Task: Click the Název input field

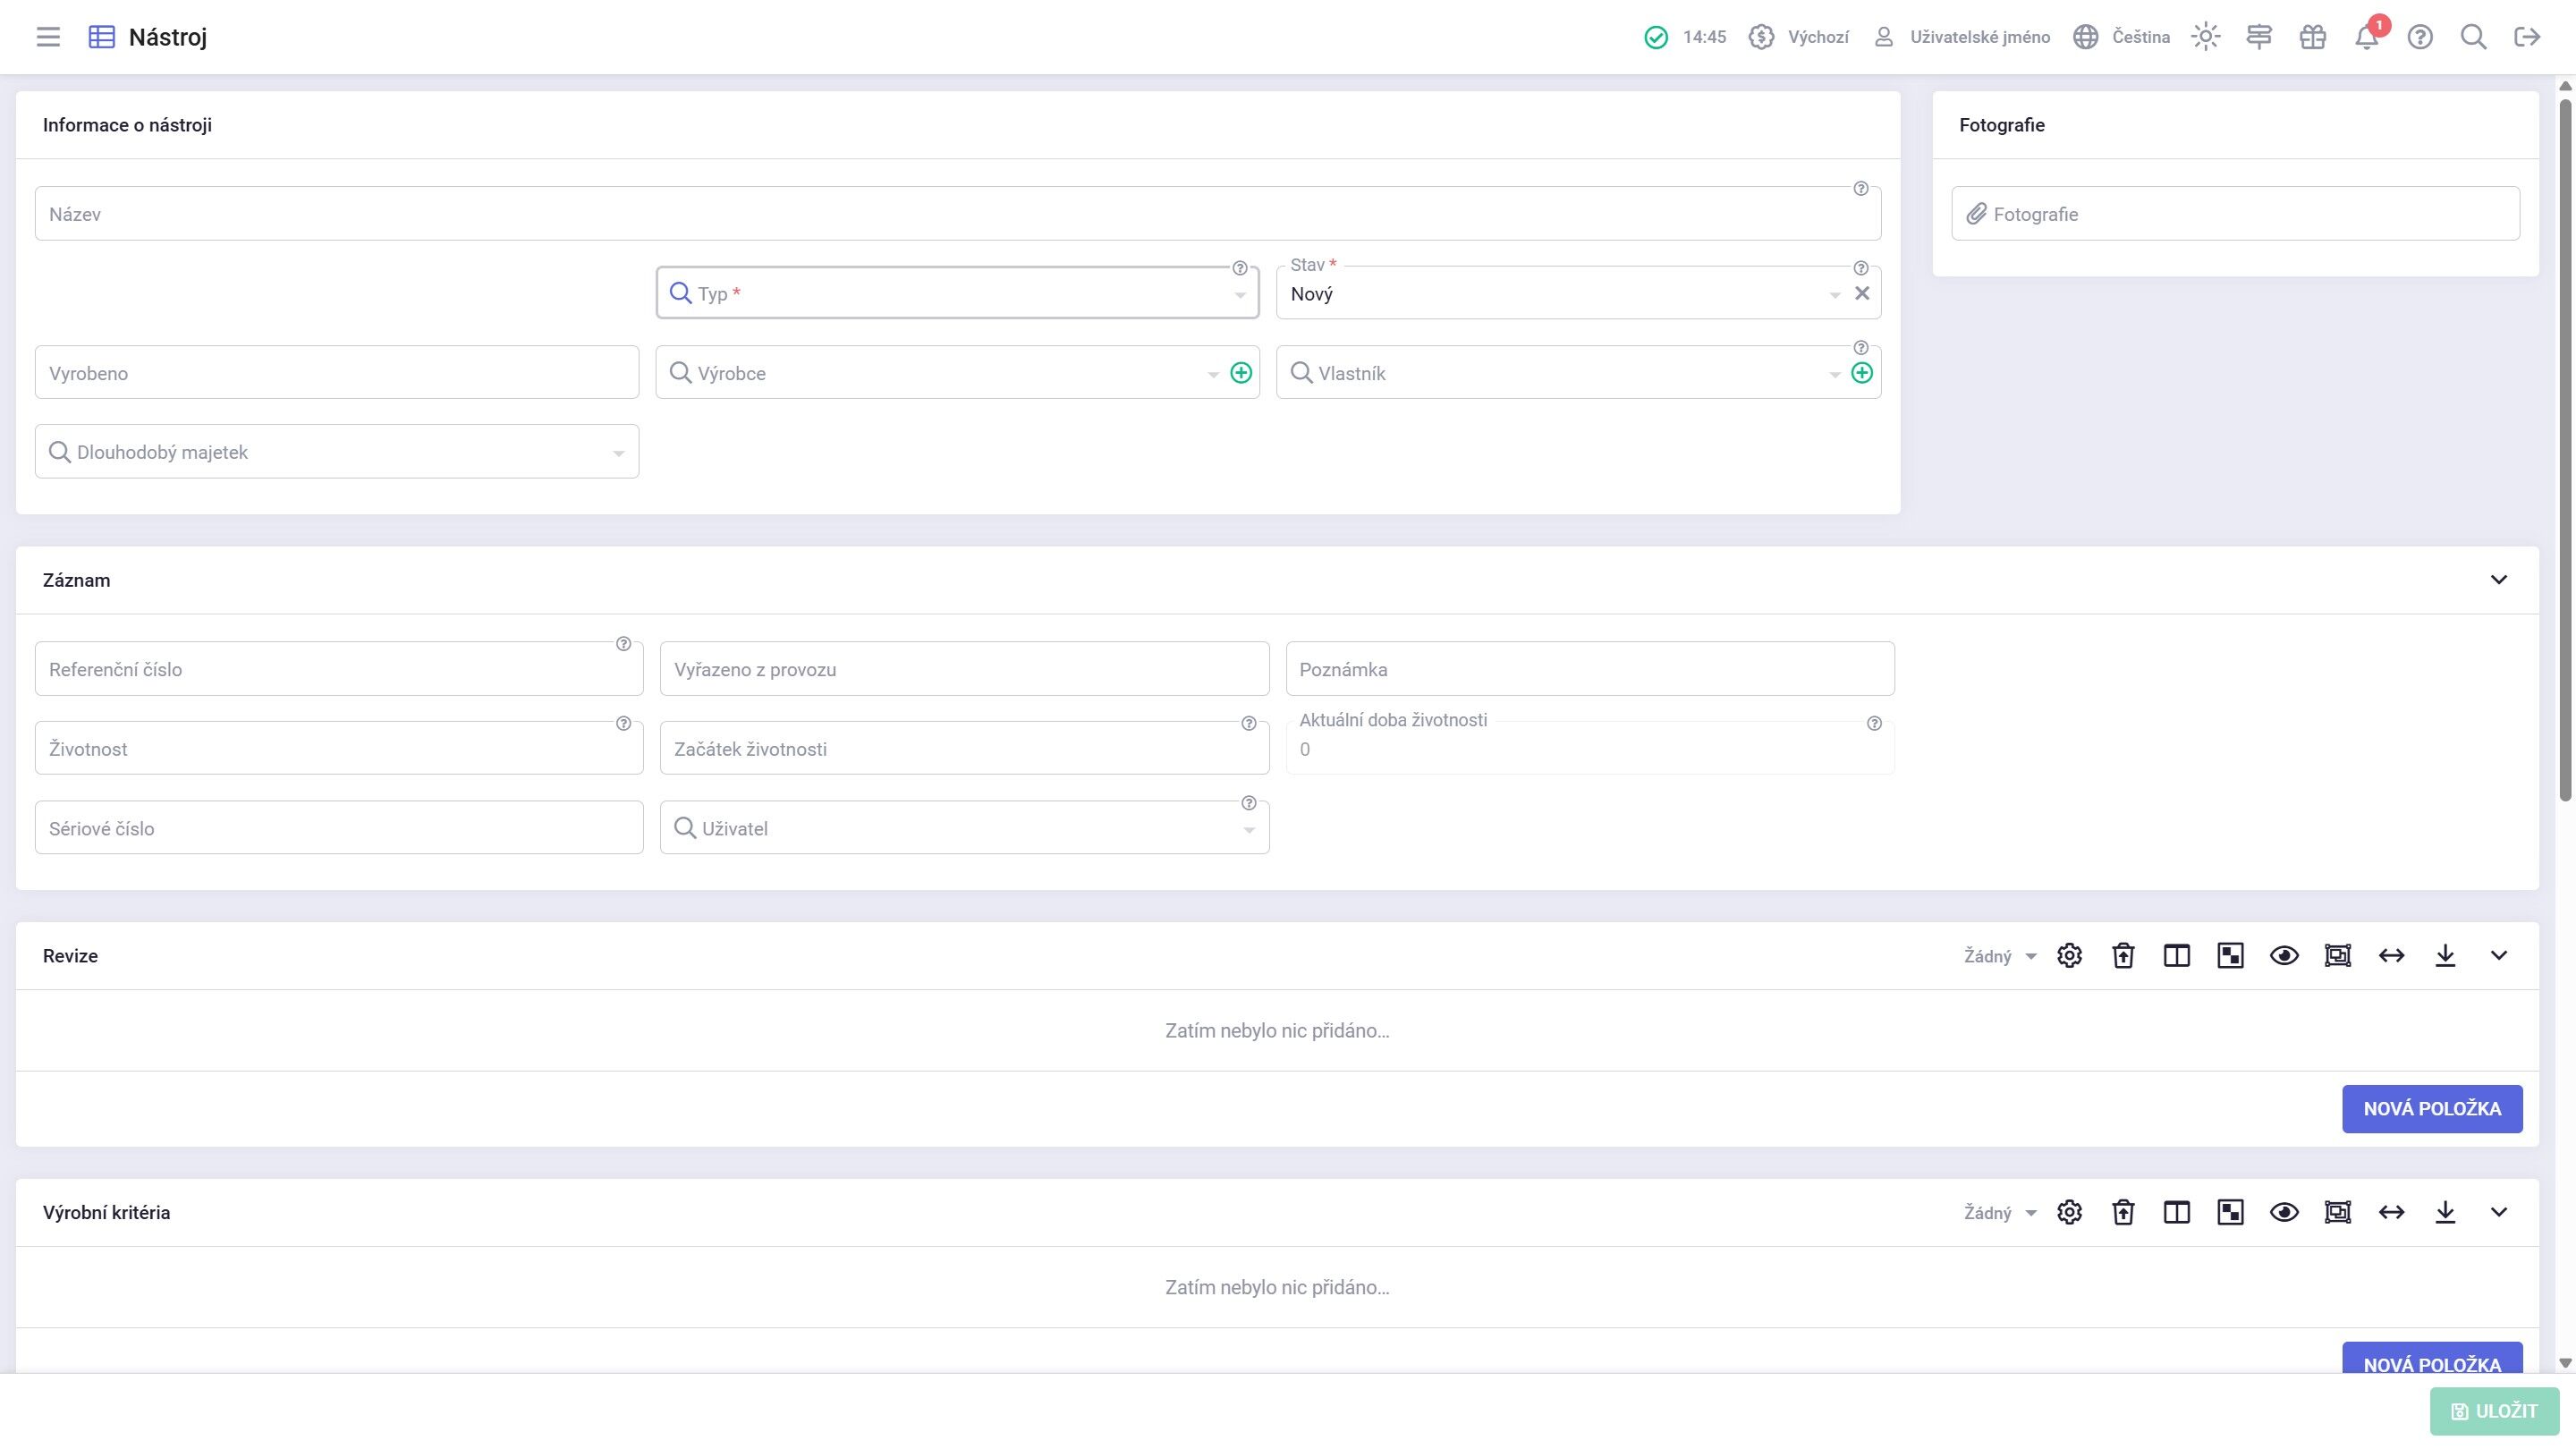Action: click(x=956, y=214)
